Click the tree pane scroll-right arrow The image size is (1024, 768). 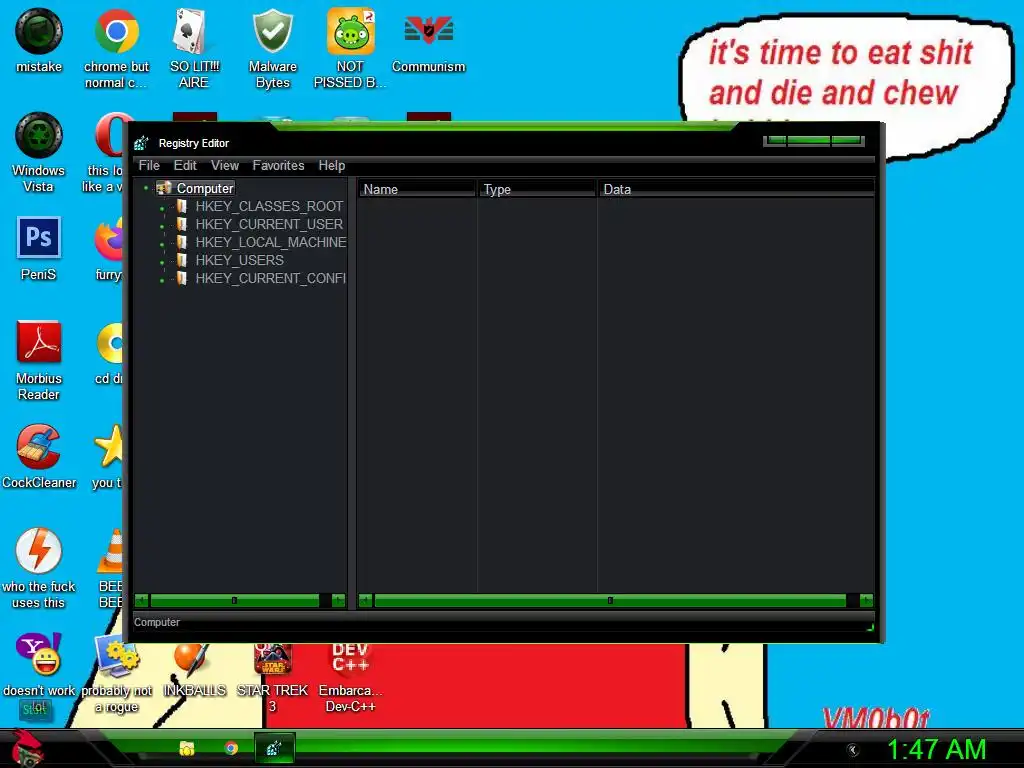(338, 600)
